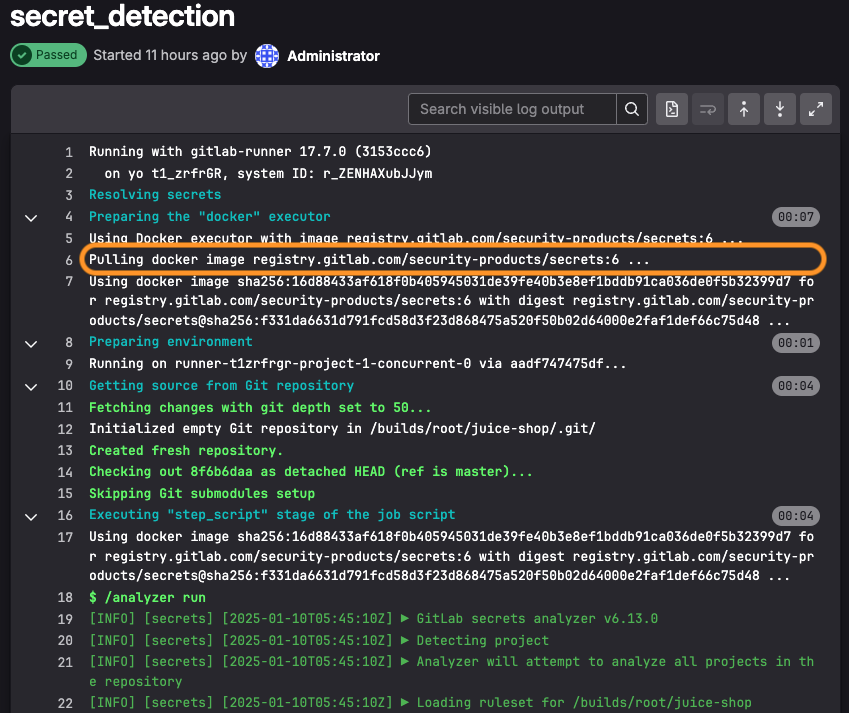
Task: Focus the Search visible log output field
Action: pos(512,109)
